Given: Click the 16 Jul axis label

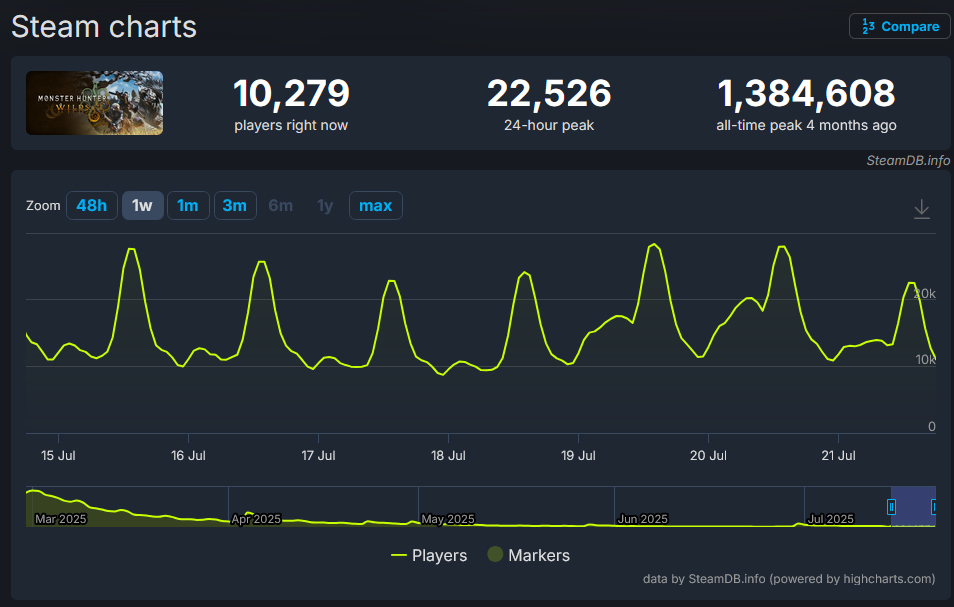Looking at the screenshot, I should pyautogui.click(x=188, y=456).
